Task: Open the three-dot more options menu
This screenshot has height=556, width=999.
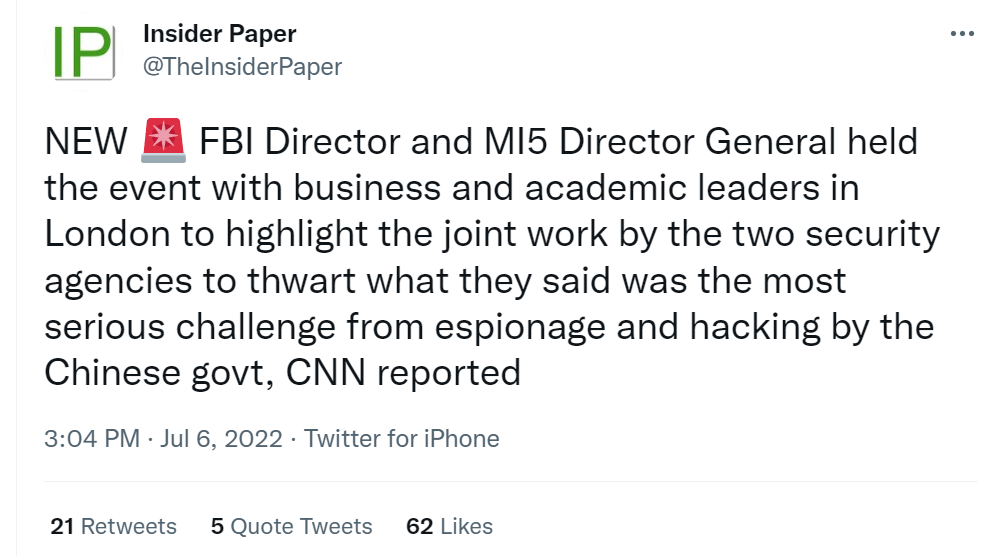Action: click(x=961, y=34)
